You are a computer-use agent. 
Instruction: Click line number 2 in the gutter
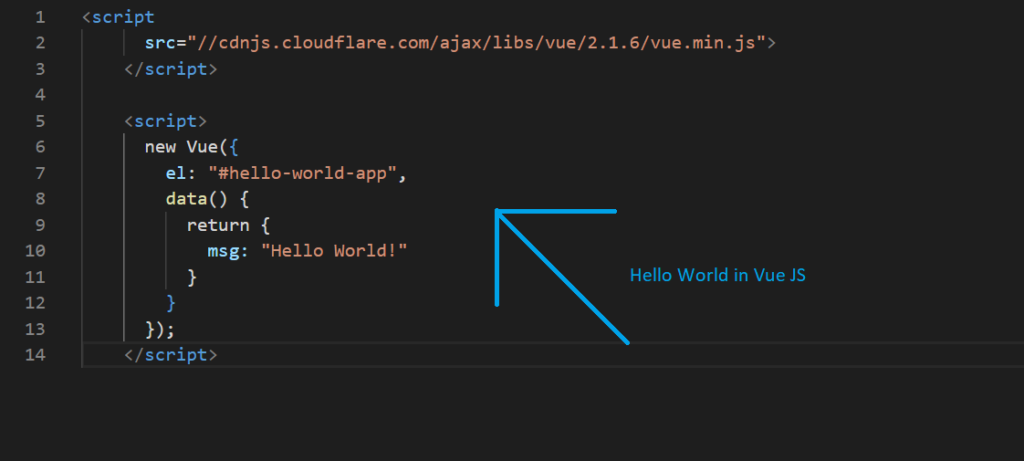coord(40,43)
